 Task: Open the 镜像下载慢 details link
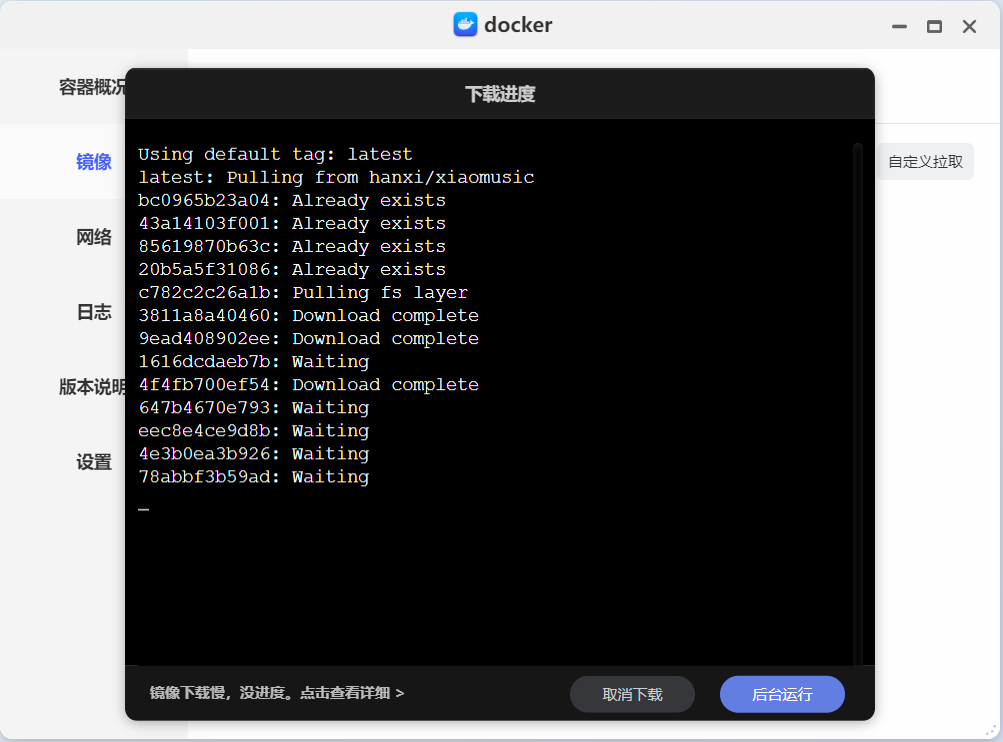tap(277, 693)
